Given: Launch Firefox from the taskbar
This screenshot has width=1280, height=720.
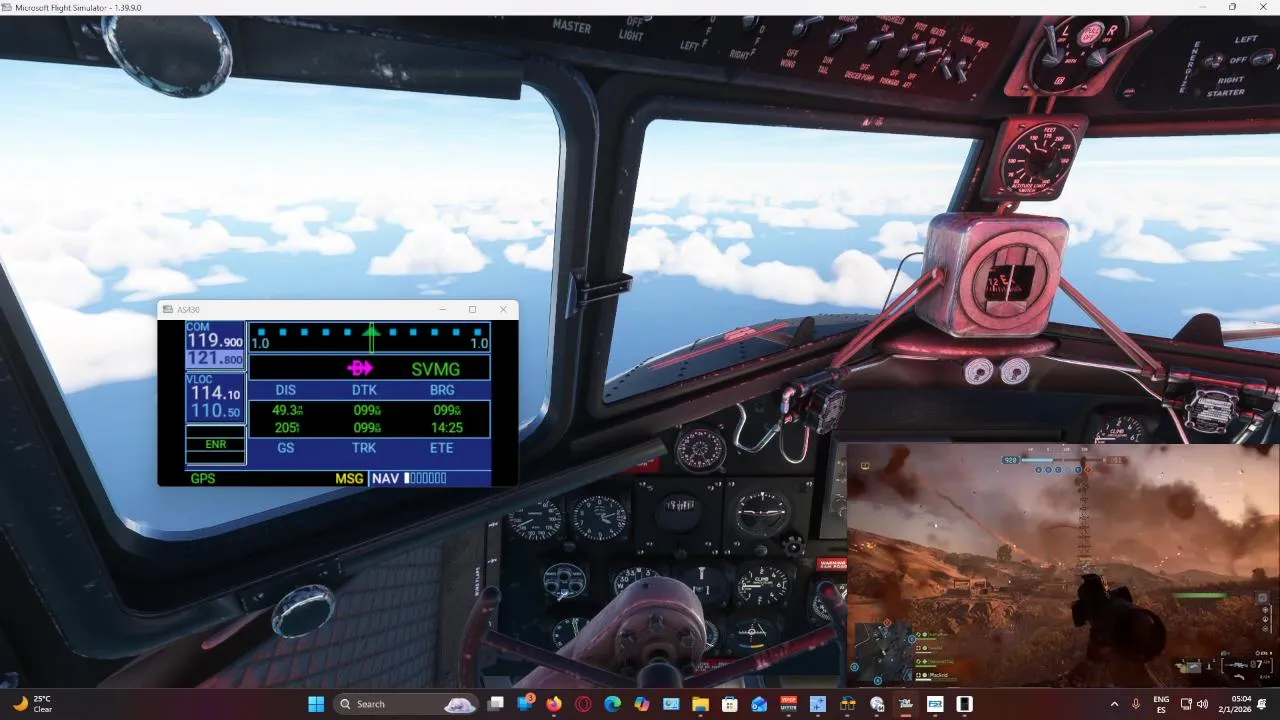Looking at the screenshot, I should 554,704.
